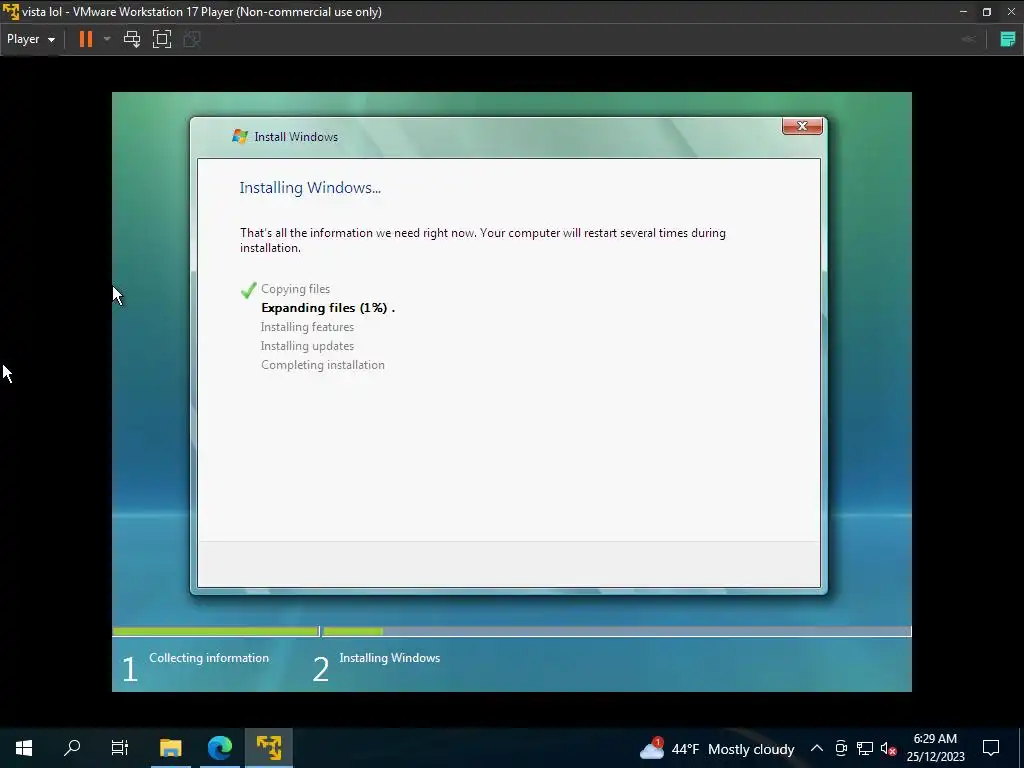Viewport: 1024px width, 768px height.
Task: Click the VMware Player taskbar icon
Action: (269, 748)
